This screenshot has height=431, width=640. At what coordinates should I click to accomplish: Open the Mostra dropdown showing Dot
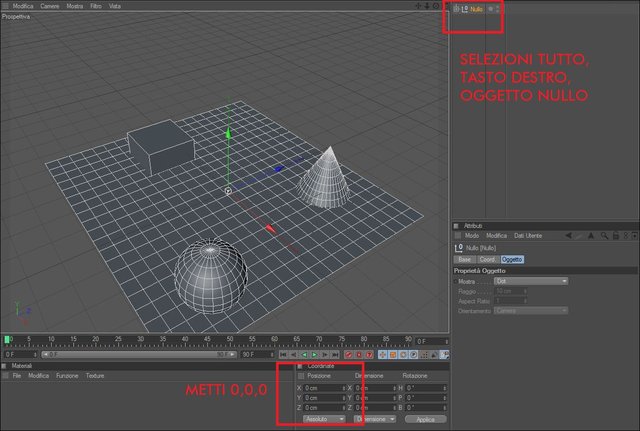pyautogui.click(x=531, y=281)
